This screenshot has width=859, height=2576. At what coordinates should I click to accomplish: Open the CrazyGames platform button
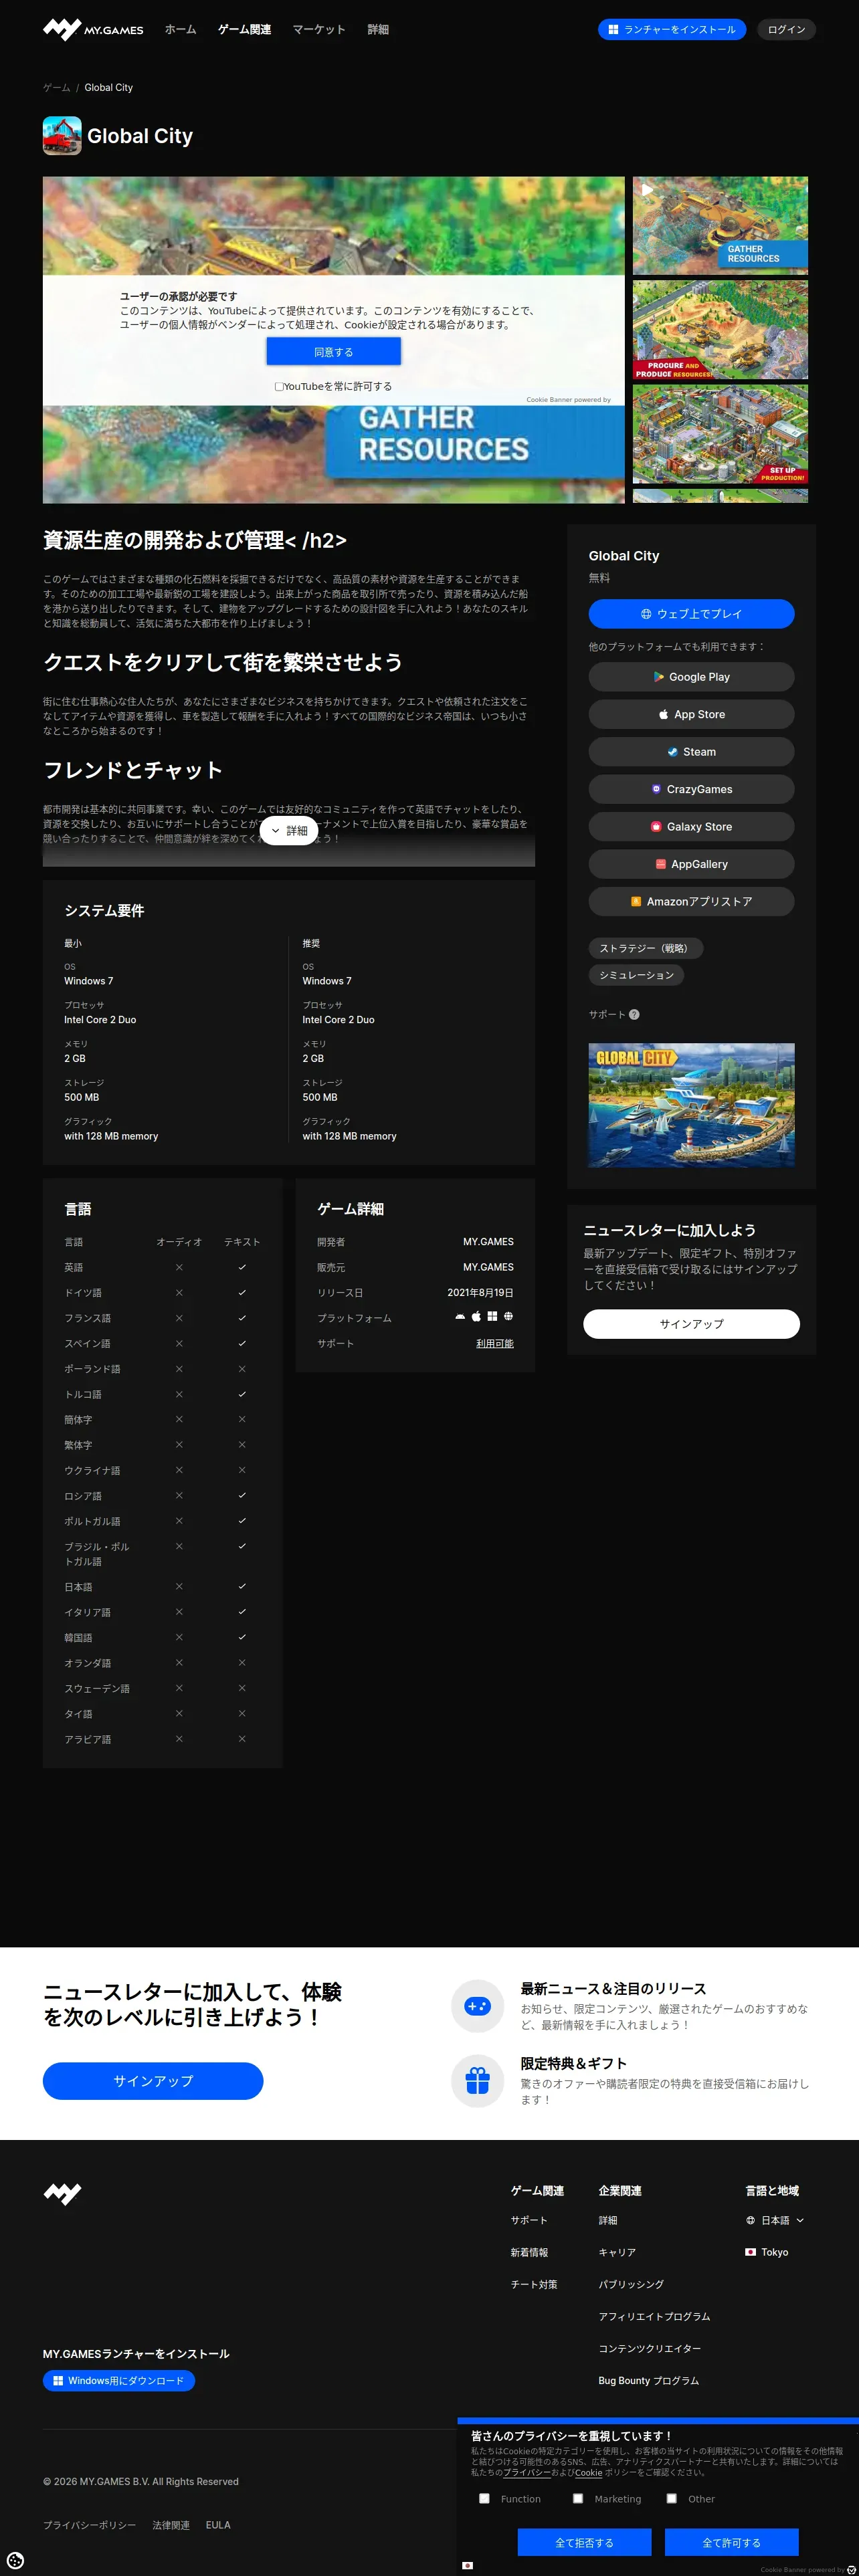691,789
